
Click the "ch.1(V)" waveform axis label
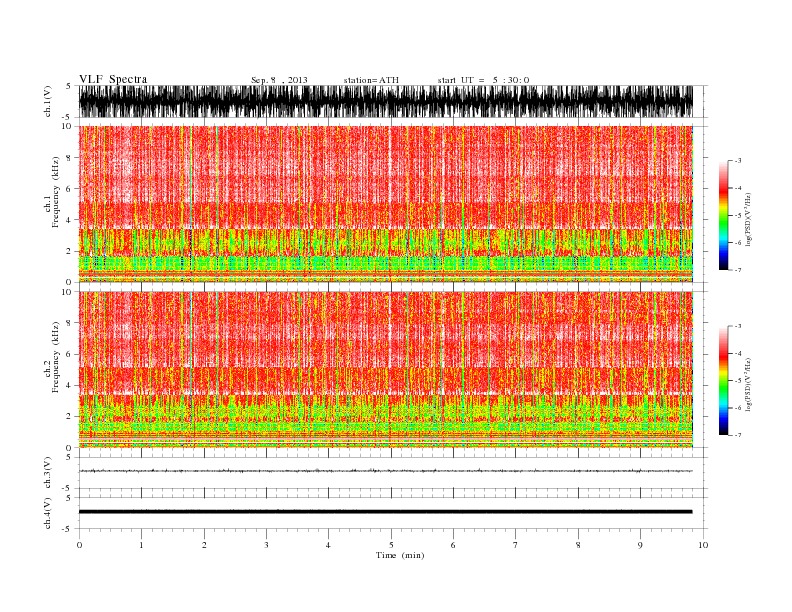tap(48, 101)
